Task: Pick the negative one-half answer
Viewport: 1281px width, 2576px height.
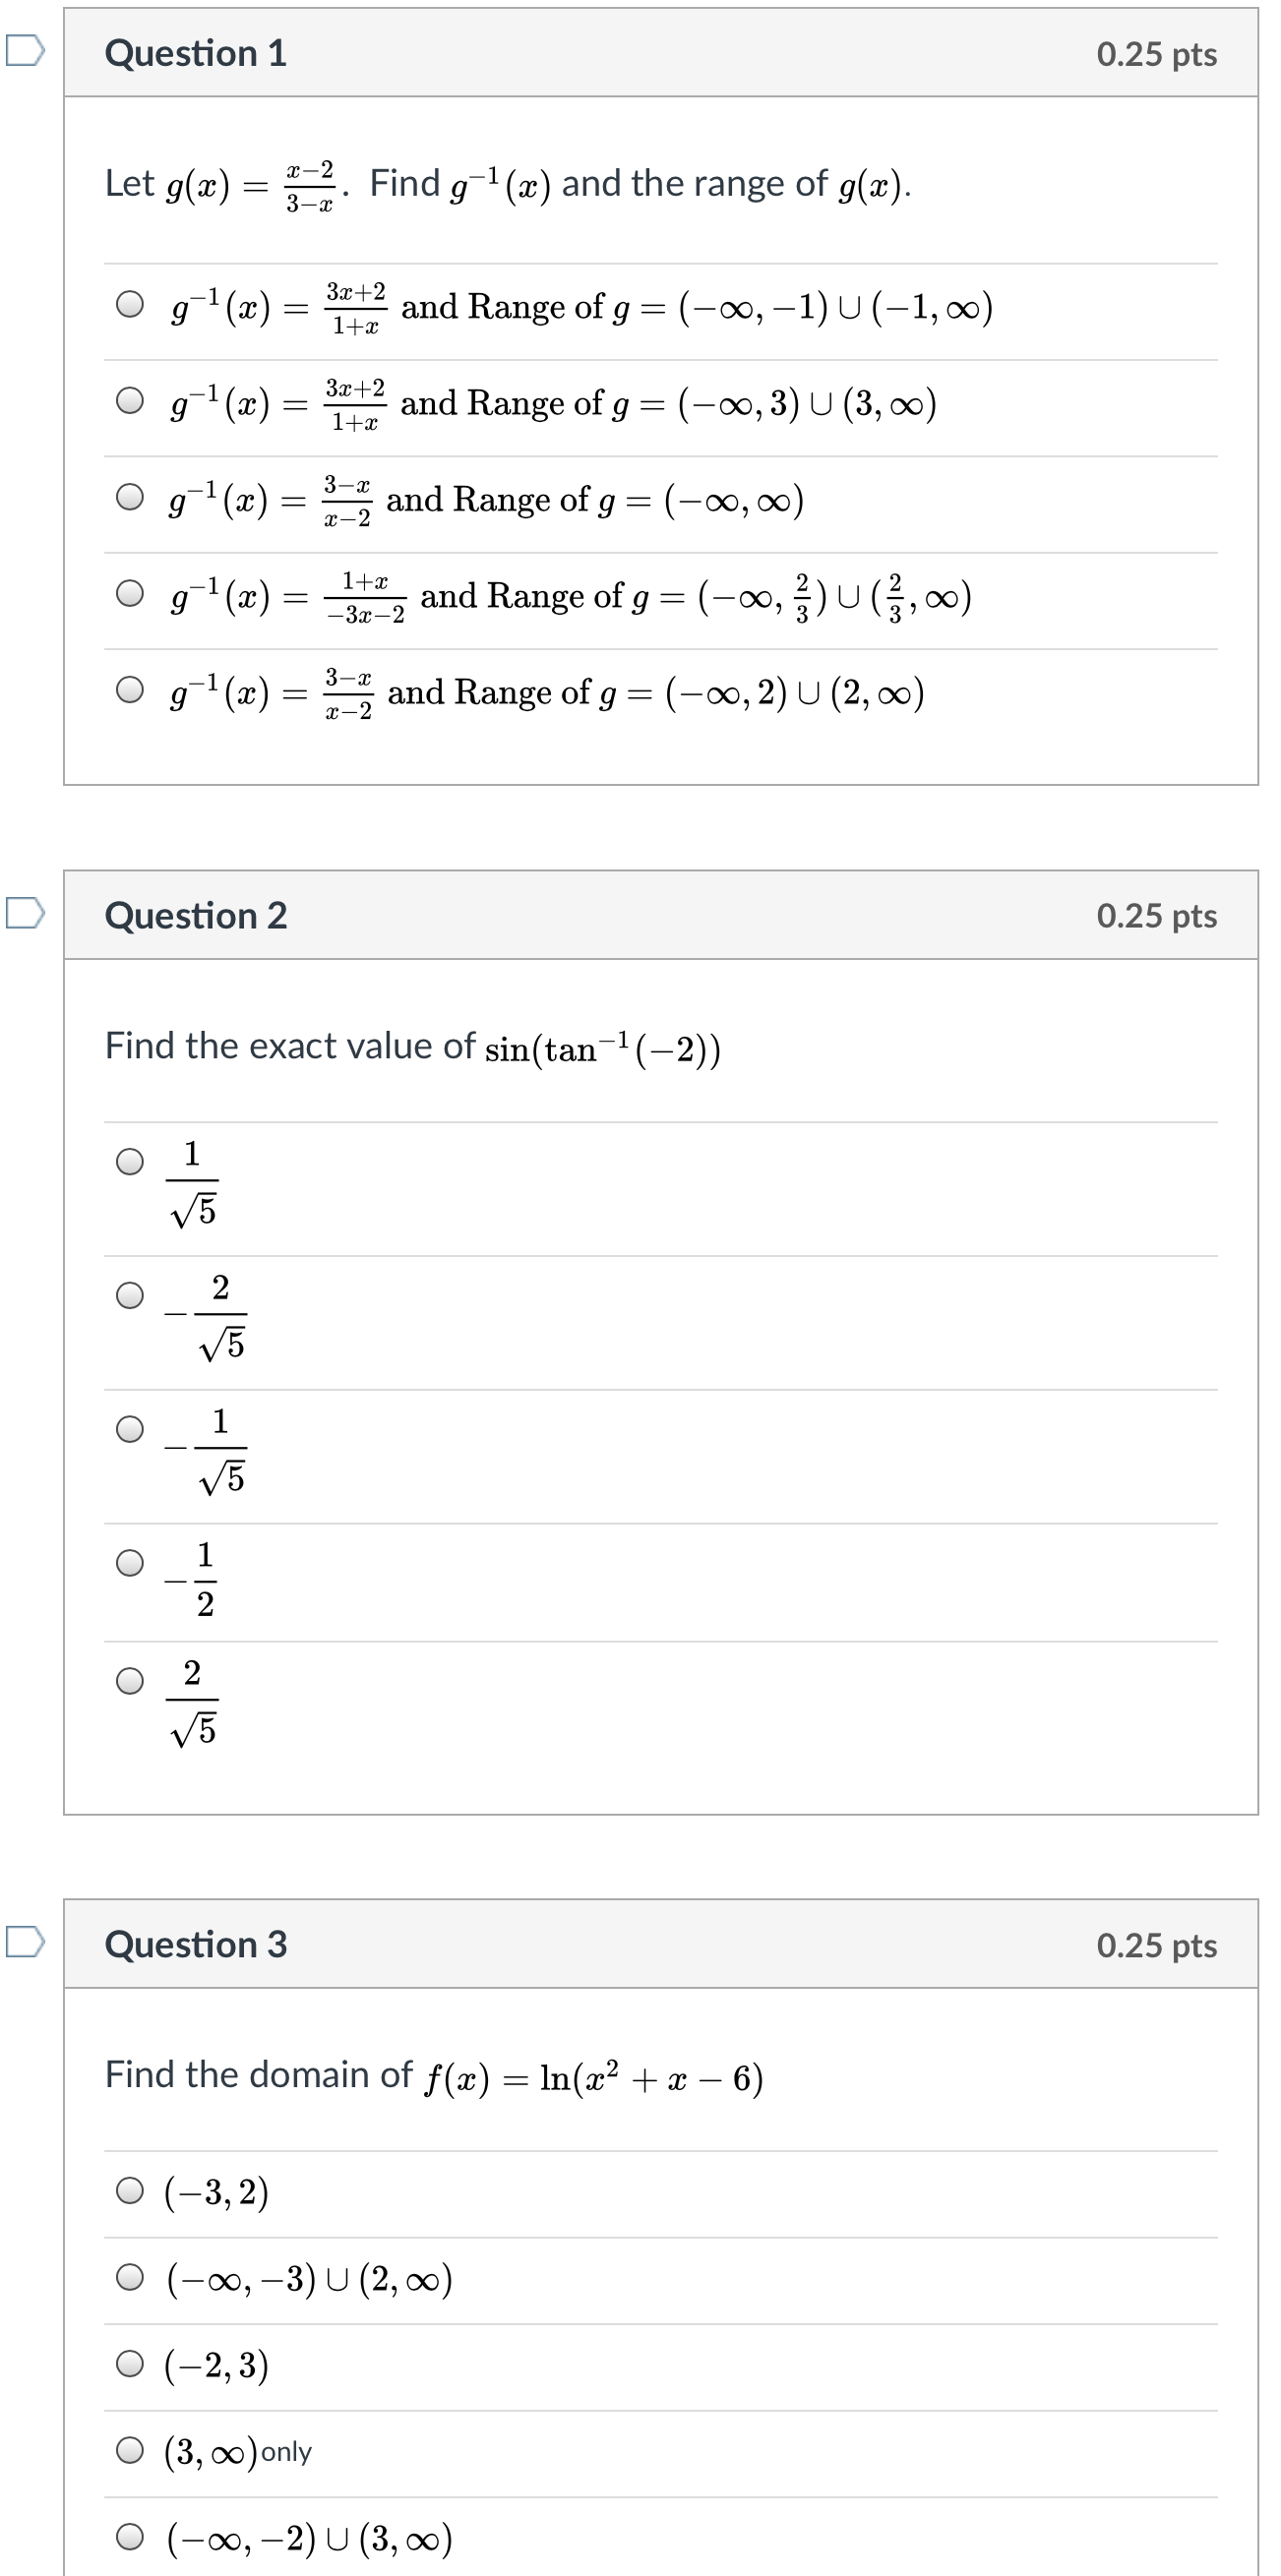Action: [x=130, y=1563]
